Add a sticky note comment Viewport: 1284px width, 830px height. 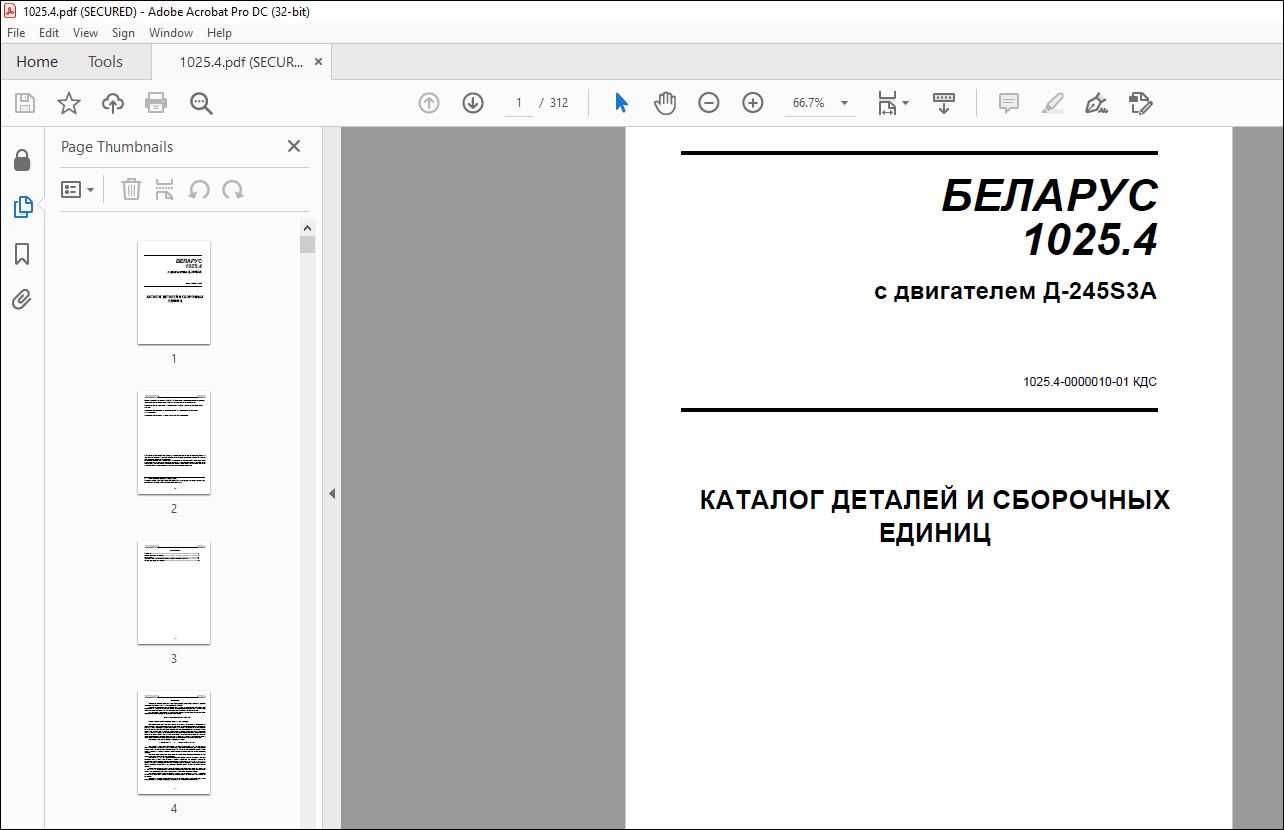(1009, 103)
